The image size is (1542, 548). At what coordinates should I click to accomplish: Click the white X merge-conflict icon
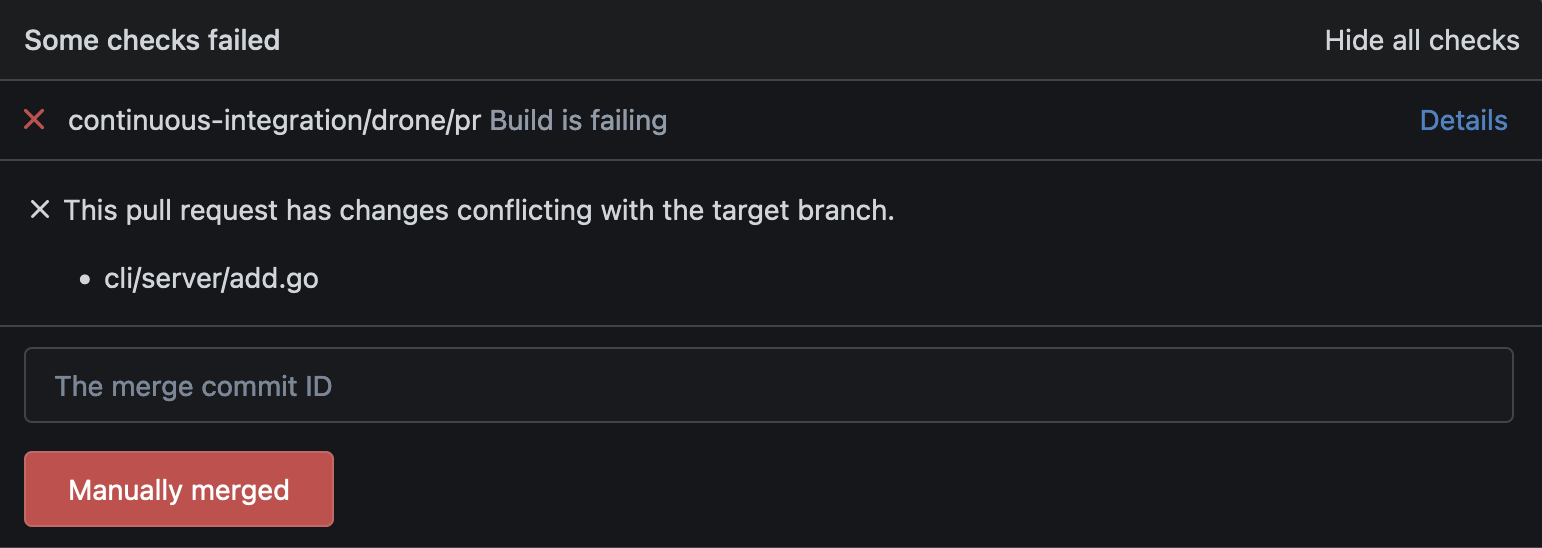(x=39, y=210)
